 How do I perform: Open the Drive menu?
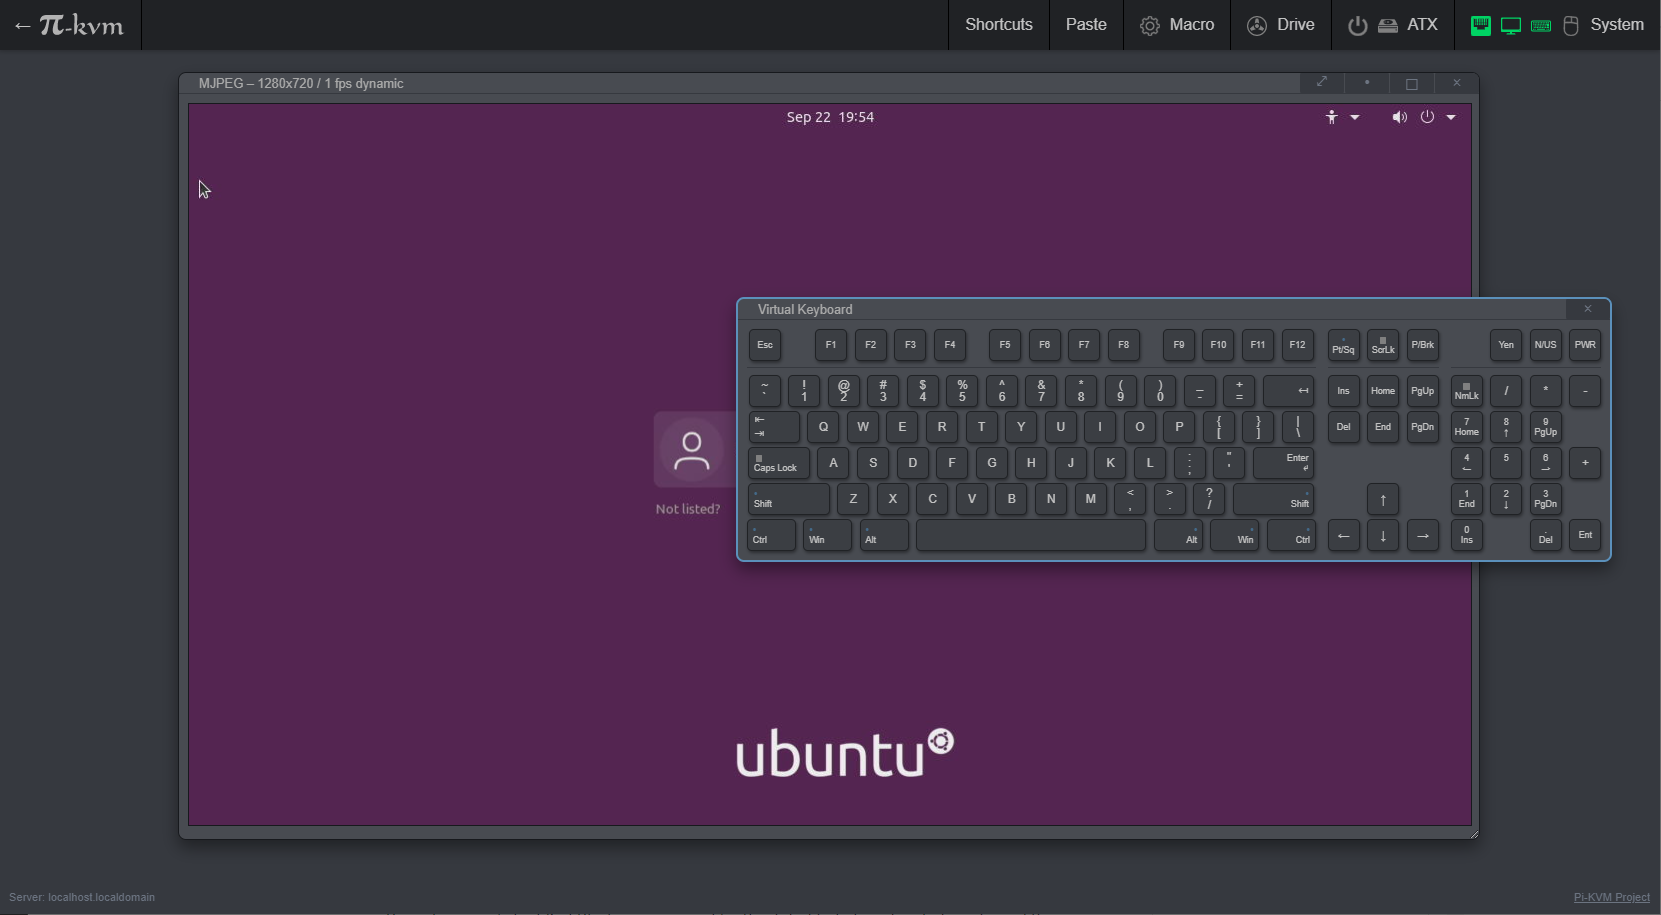coord(1281,25)
